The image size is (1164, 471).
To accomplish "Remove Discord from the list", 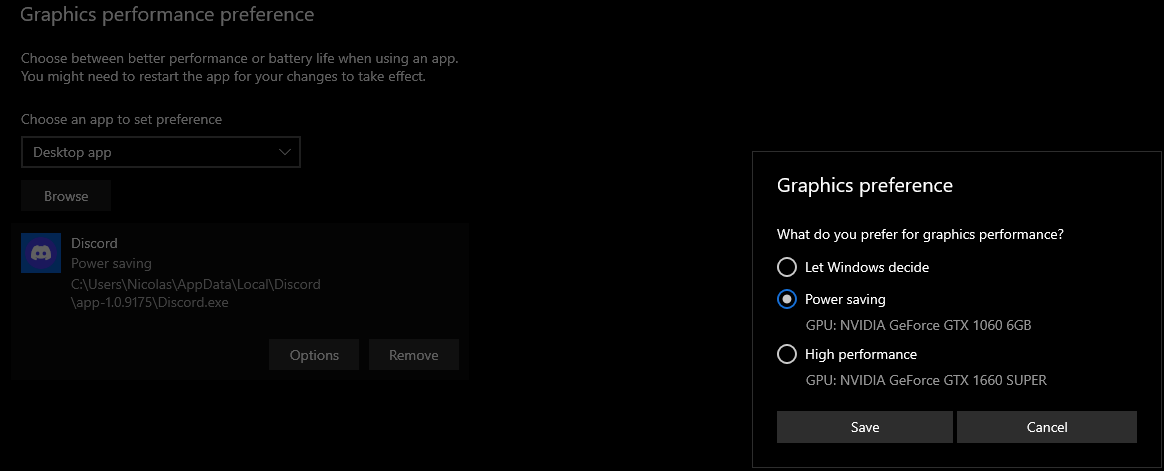I will (x=413, y=355).
